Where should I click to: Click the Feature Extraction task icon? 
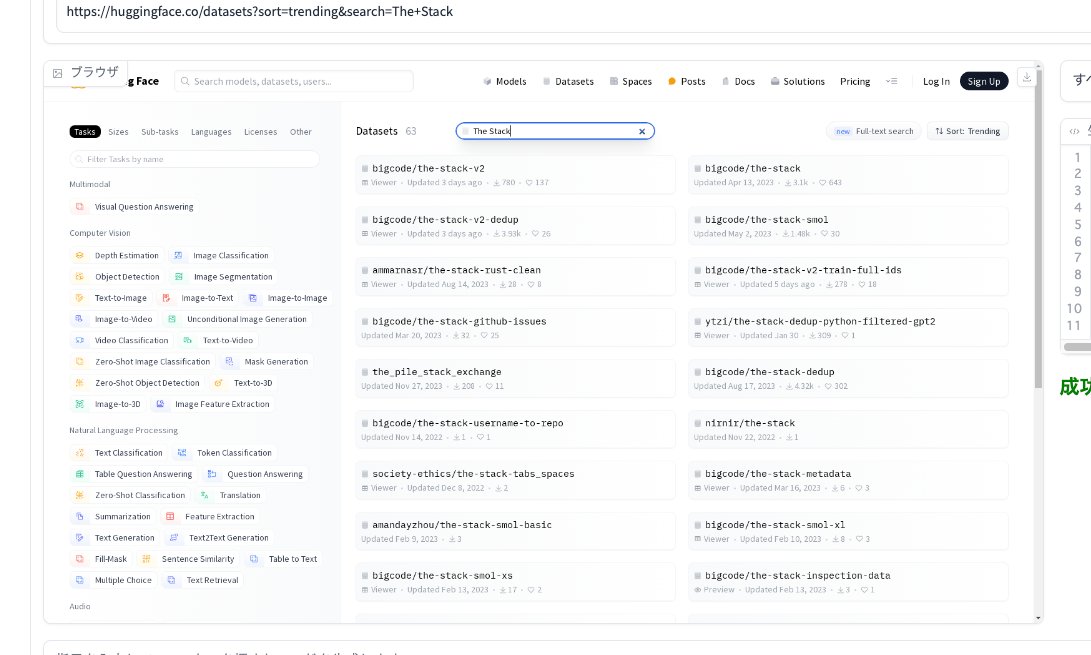(170, 516)
